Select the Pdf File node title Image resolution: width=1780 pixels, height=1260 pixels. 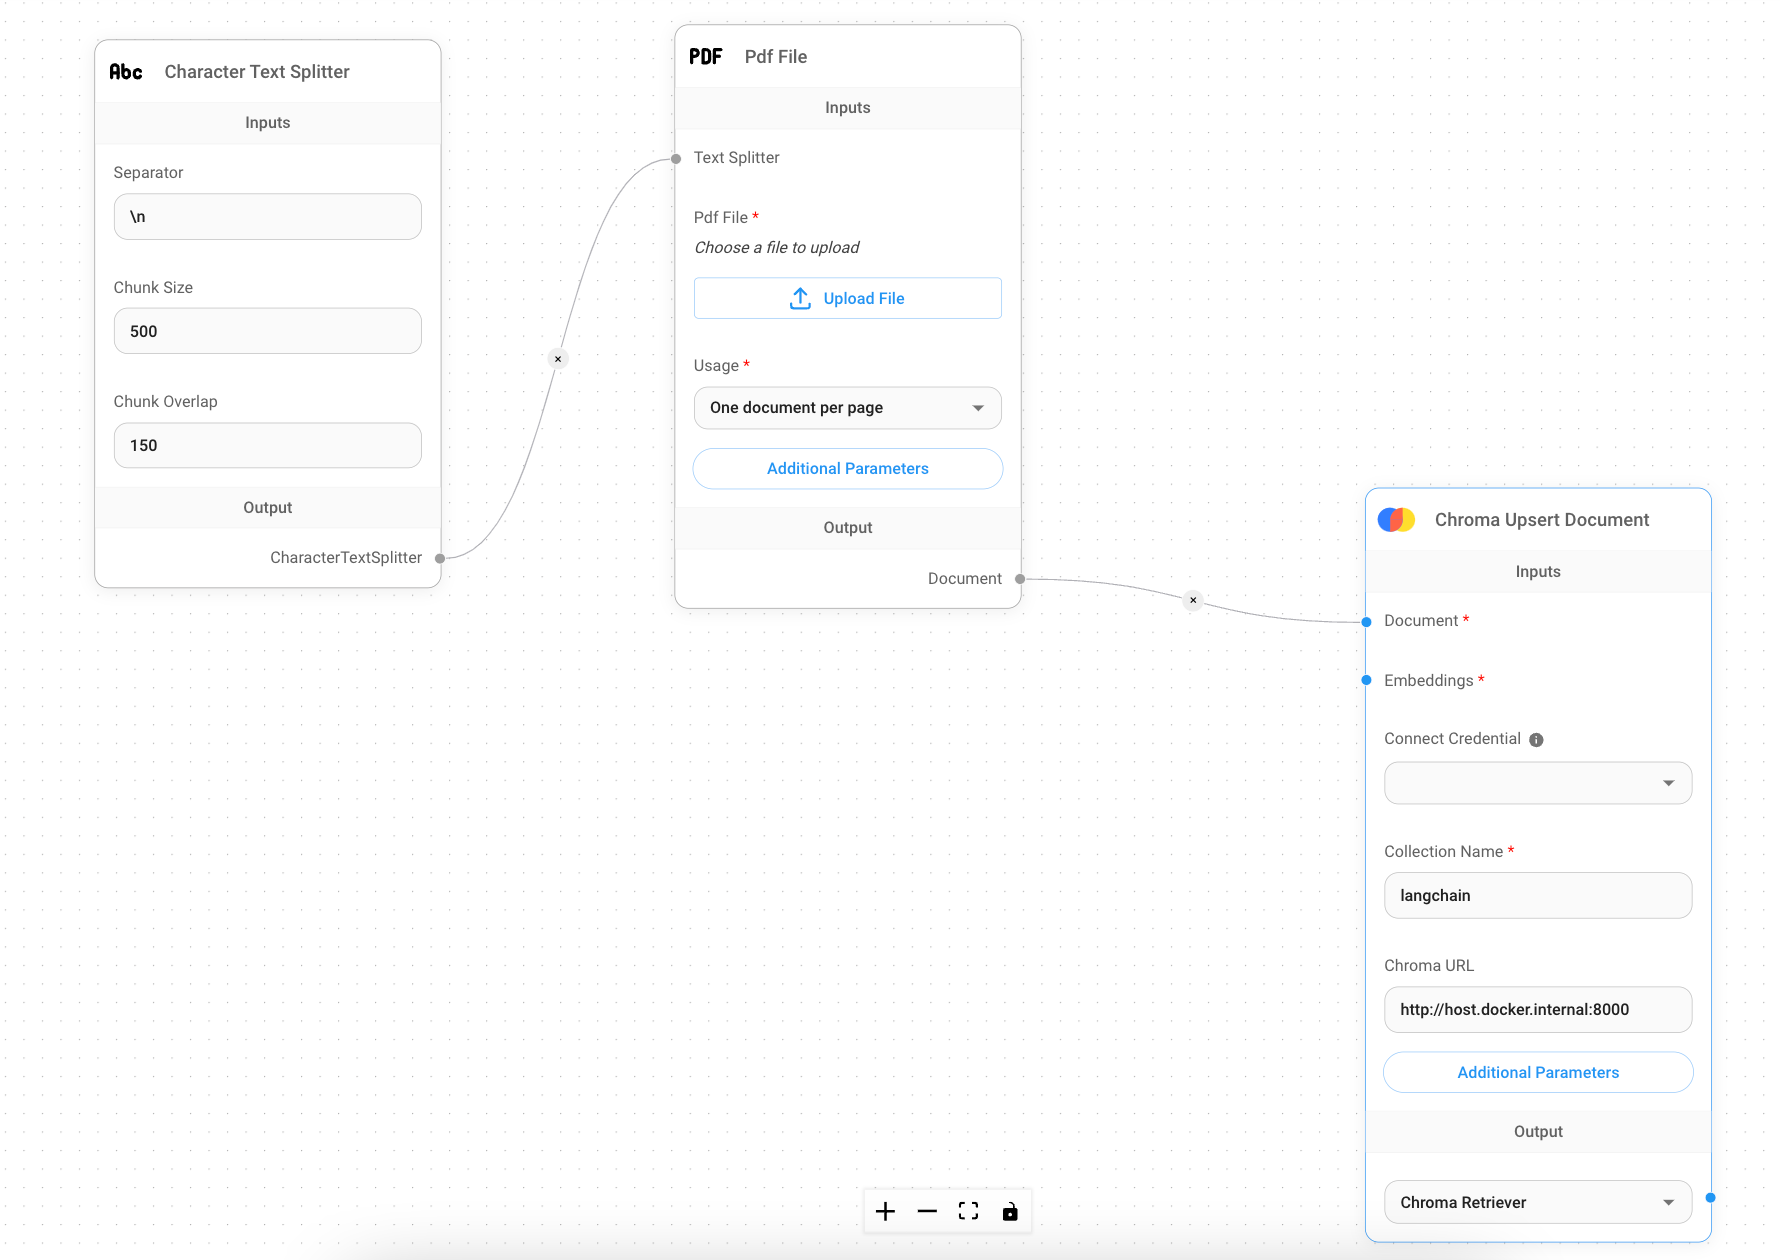[x=776, y=57]
